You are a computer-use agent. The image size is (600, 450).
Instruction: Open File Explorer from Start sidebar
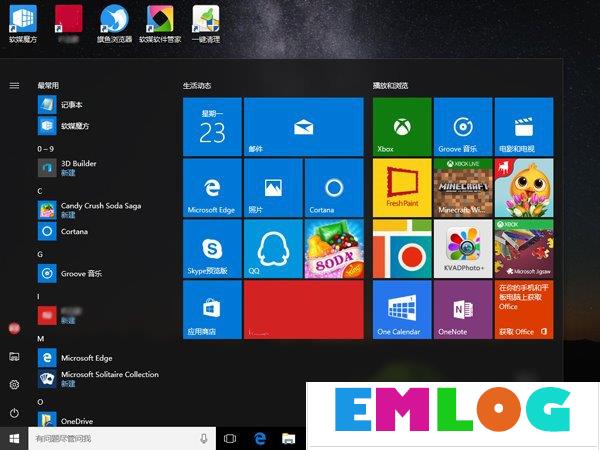pyautogui.click(x=14, y=357)
